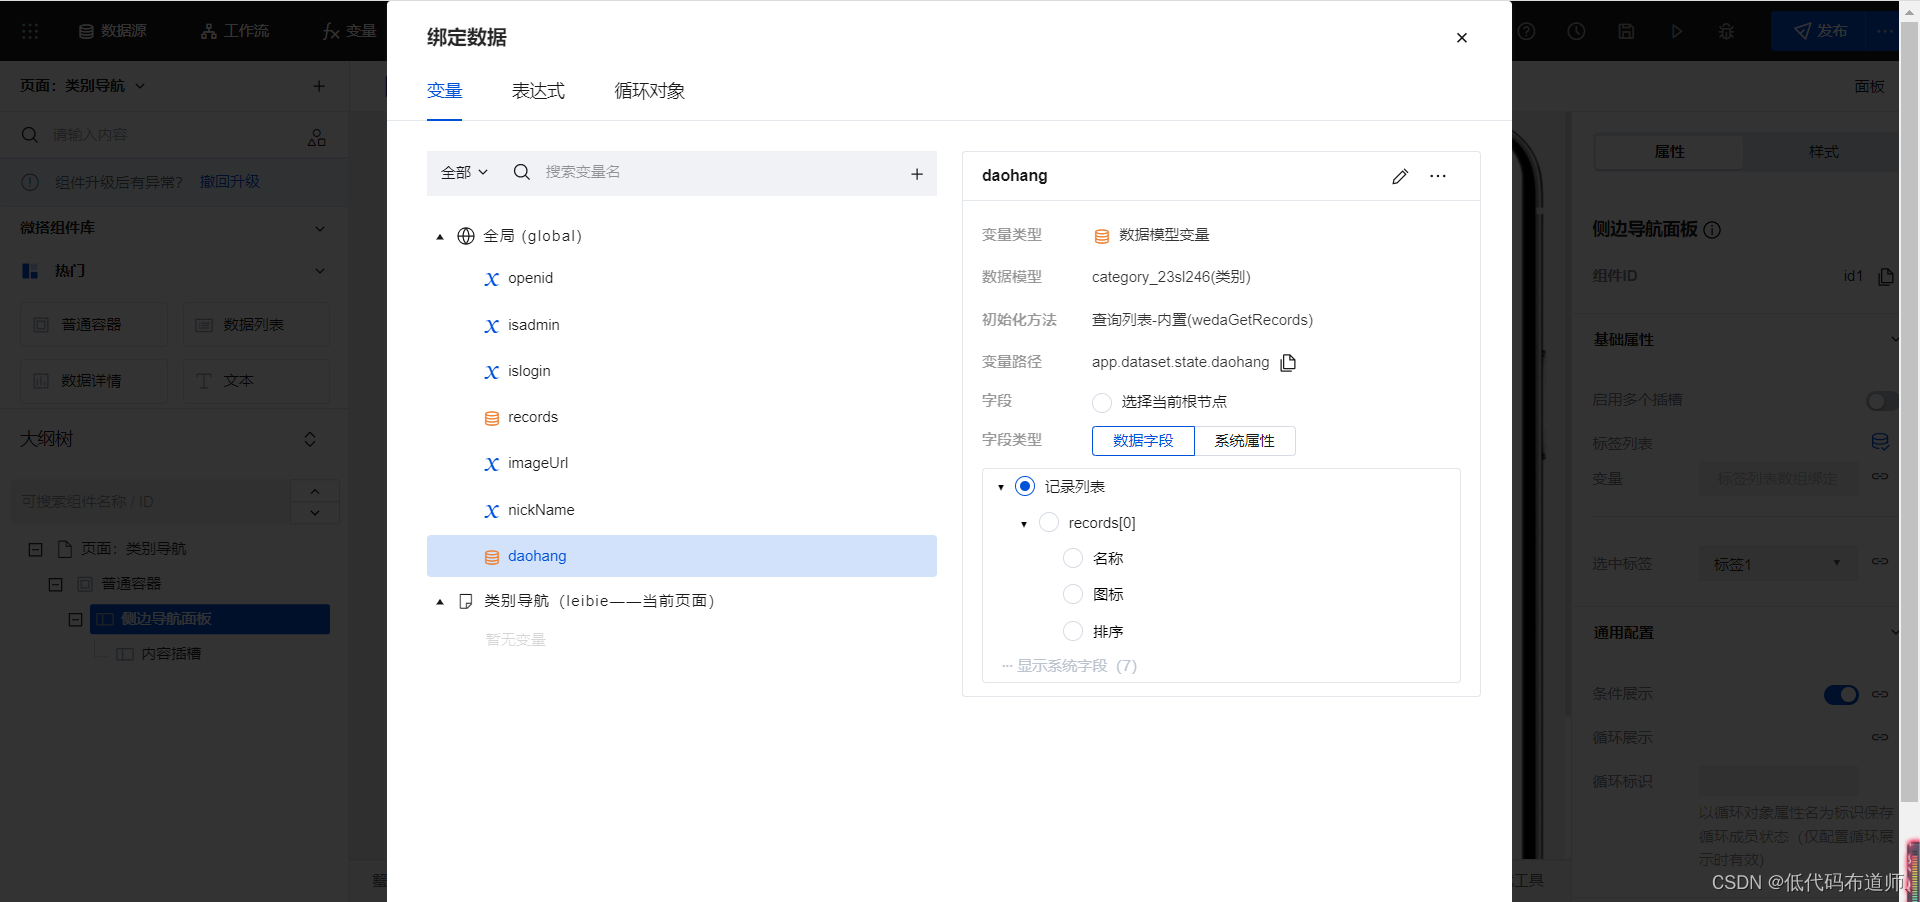Select the 名称 field radio button
Image resolution: width=1920 pixels, height=902 pixels.
(x=1072, y=558)
